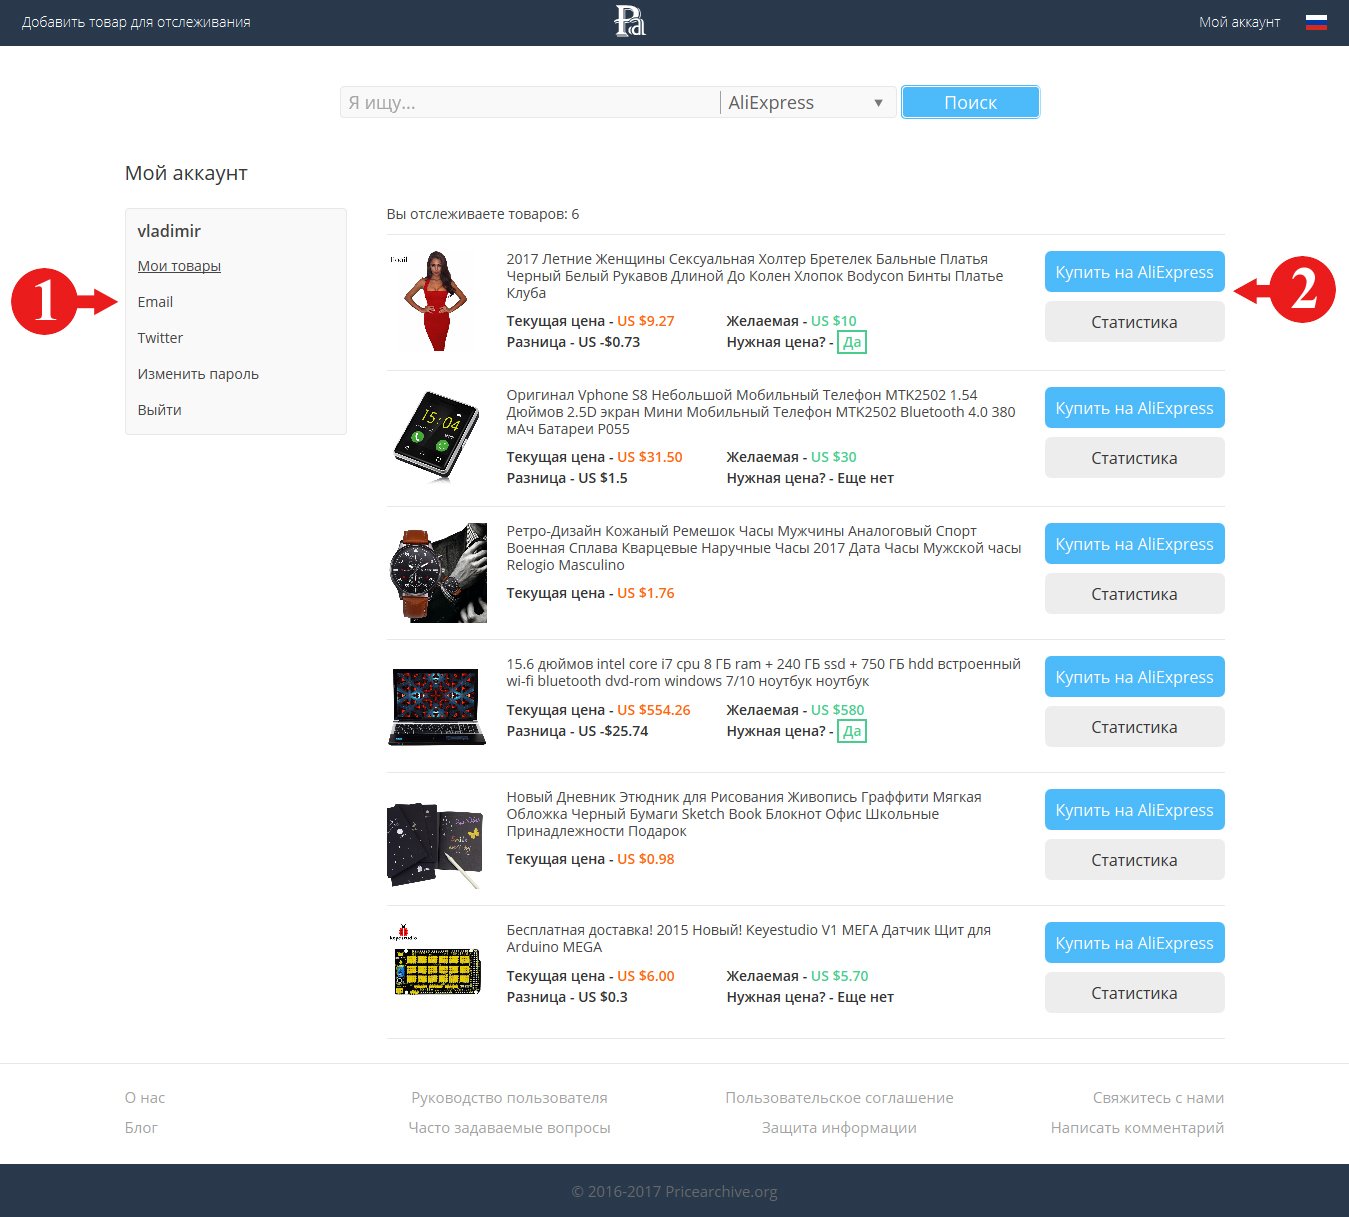Open the 'Бесплатная доставка! 2015' Keyestudio title
Screen dimensions: 1349x1217
[749, 939]
